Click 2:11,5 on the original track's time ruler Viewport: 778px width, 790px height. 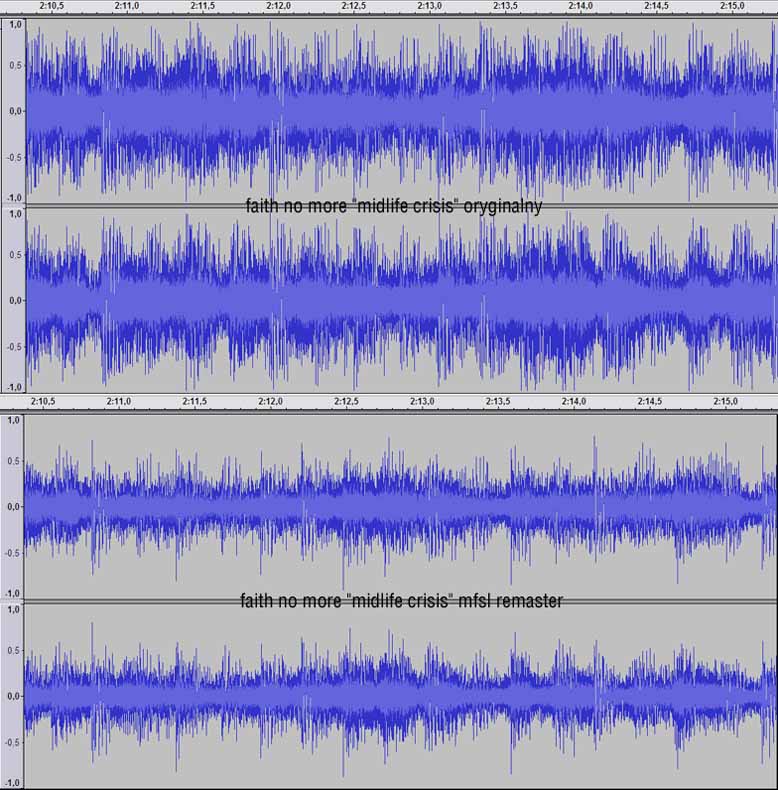203,6
